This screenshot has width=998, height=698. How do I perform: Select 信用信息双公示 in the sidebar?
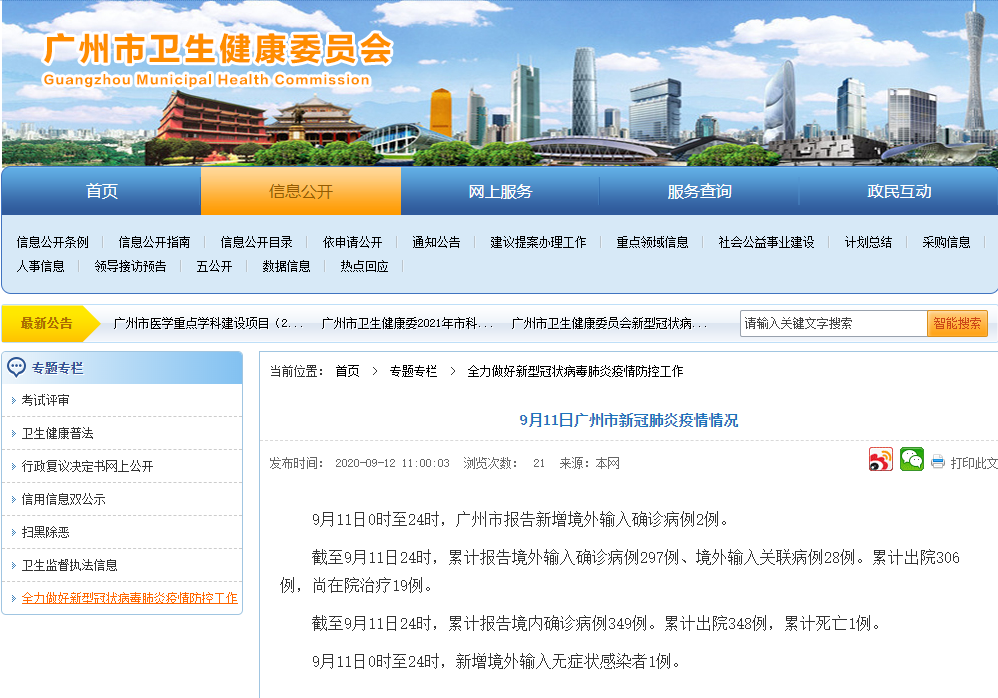click(64, 499)
